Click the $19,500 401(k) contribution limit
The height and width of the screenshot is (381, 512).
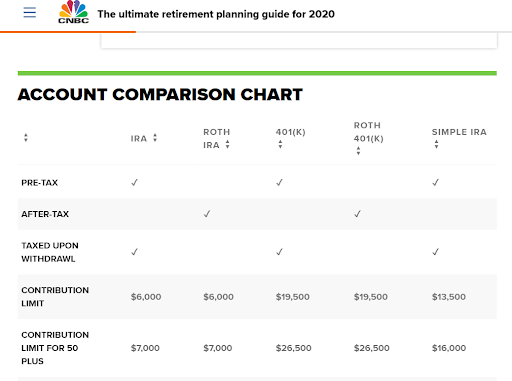293,297
